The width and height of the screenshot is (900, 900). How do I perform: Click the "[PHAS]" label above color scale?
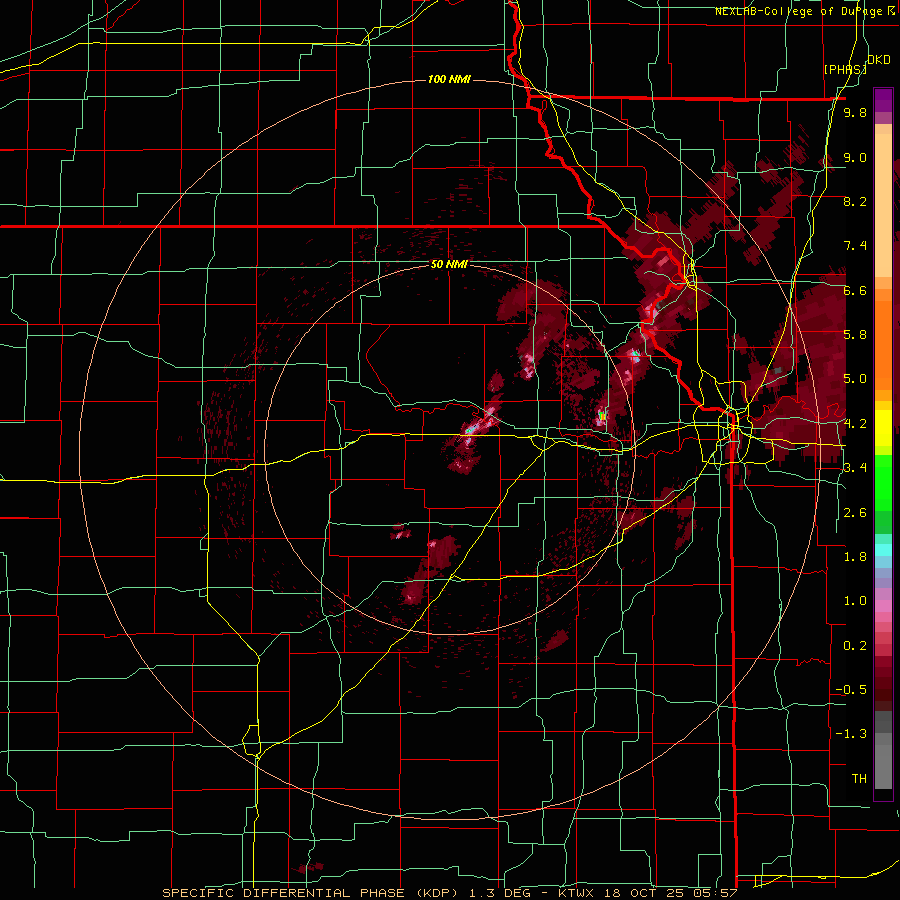tap(844, 70)
